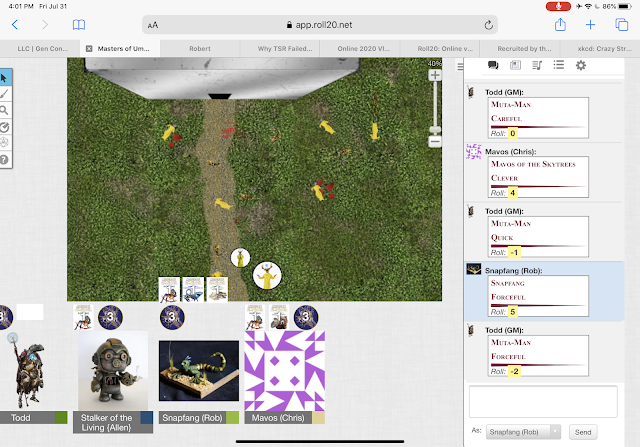Close the Masters of Um... tab

[89, 49]
